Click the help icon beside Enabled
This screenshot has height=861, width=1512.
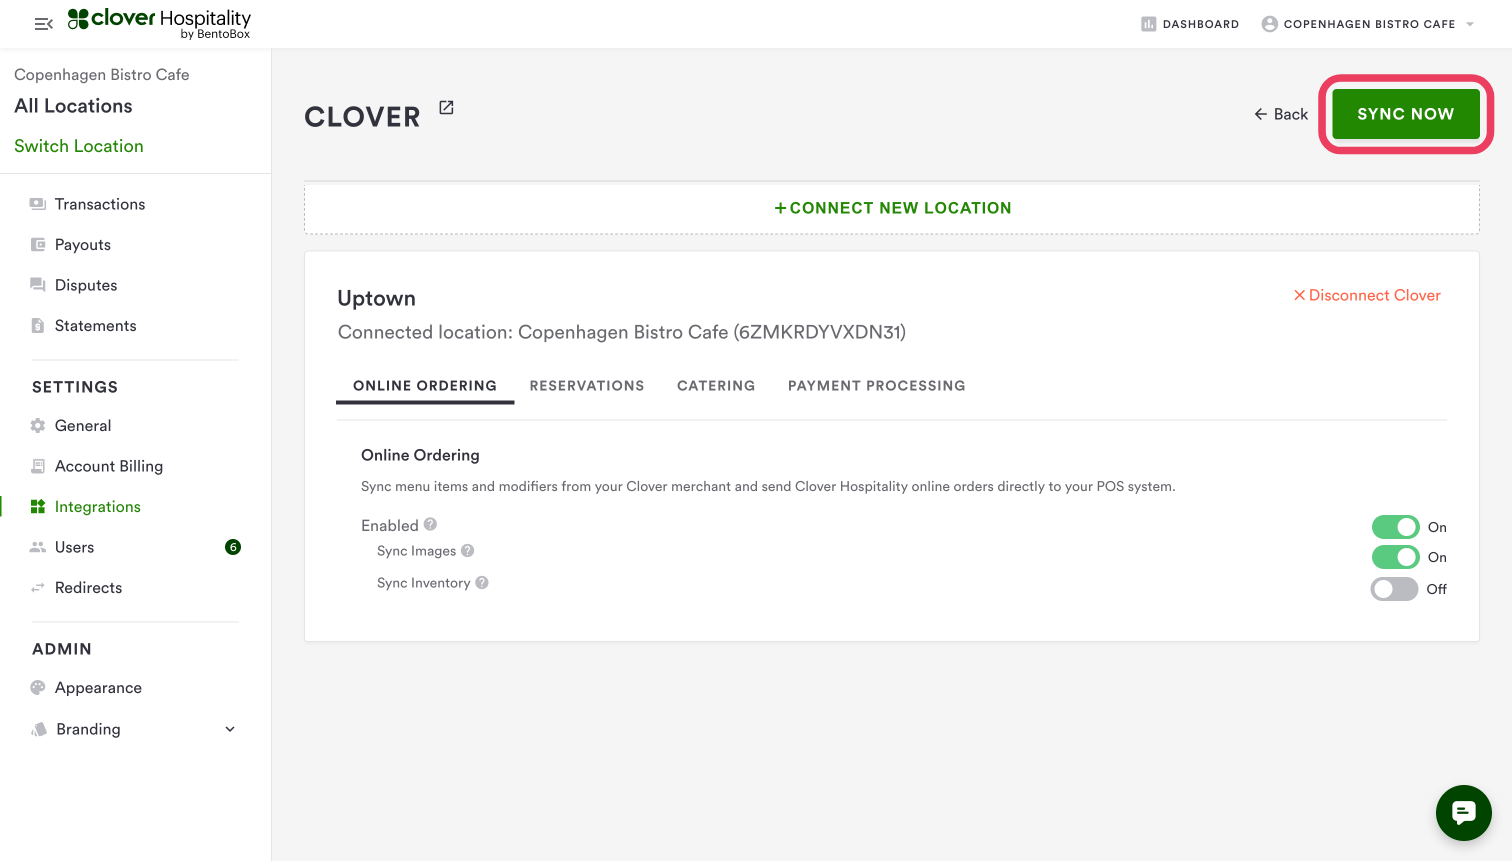pyautogui.click(x=430, y=525)
